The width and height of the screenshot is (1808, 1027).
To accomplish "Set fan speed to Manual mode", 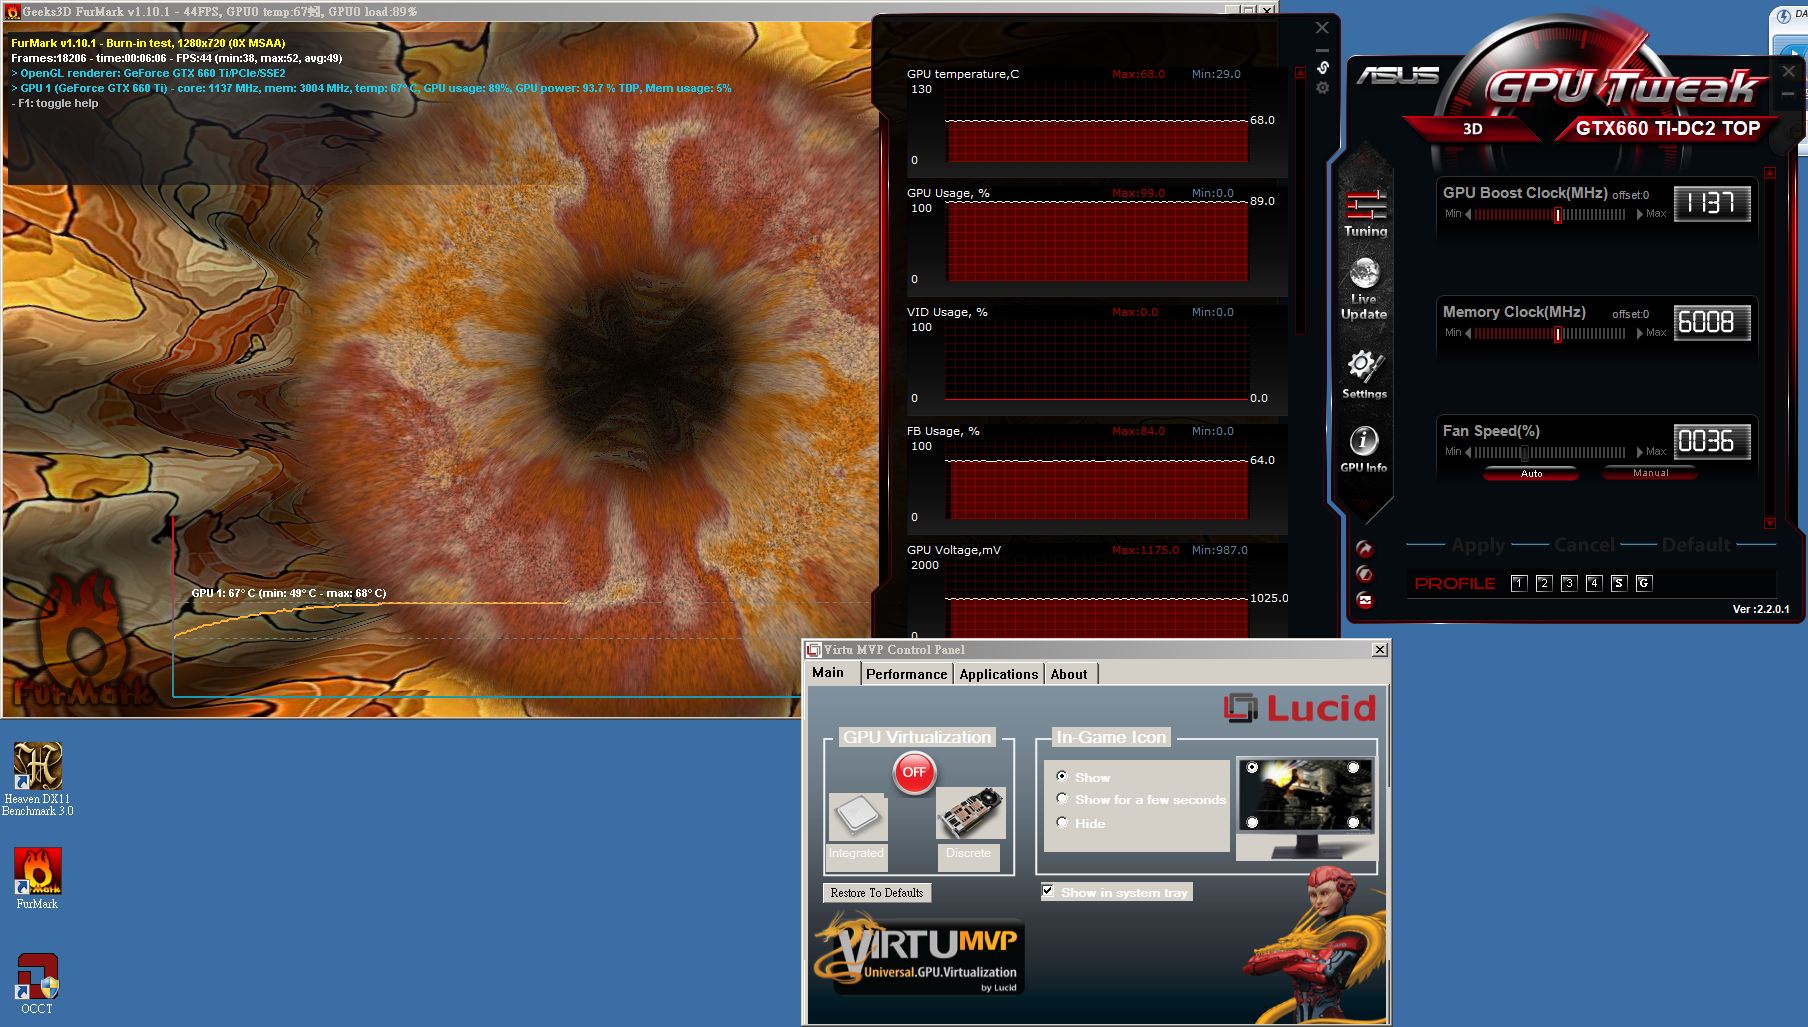I will coord(1650,474).
